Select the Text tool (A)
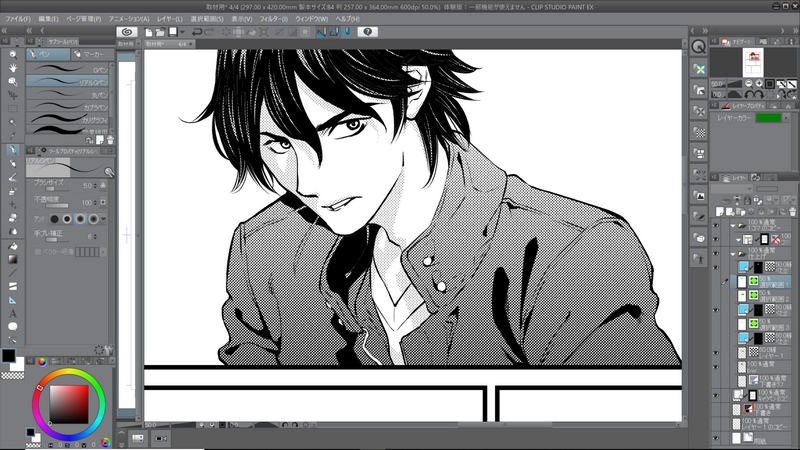The width and height of the screenshot is (800, 450). pos(13,313)
